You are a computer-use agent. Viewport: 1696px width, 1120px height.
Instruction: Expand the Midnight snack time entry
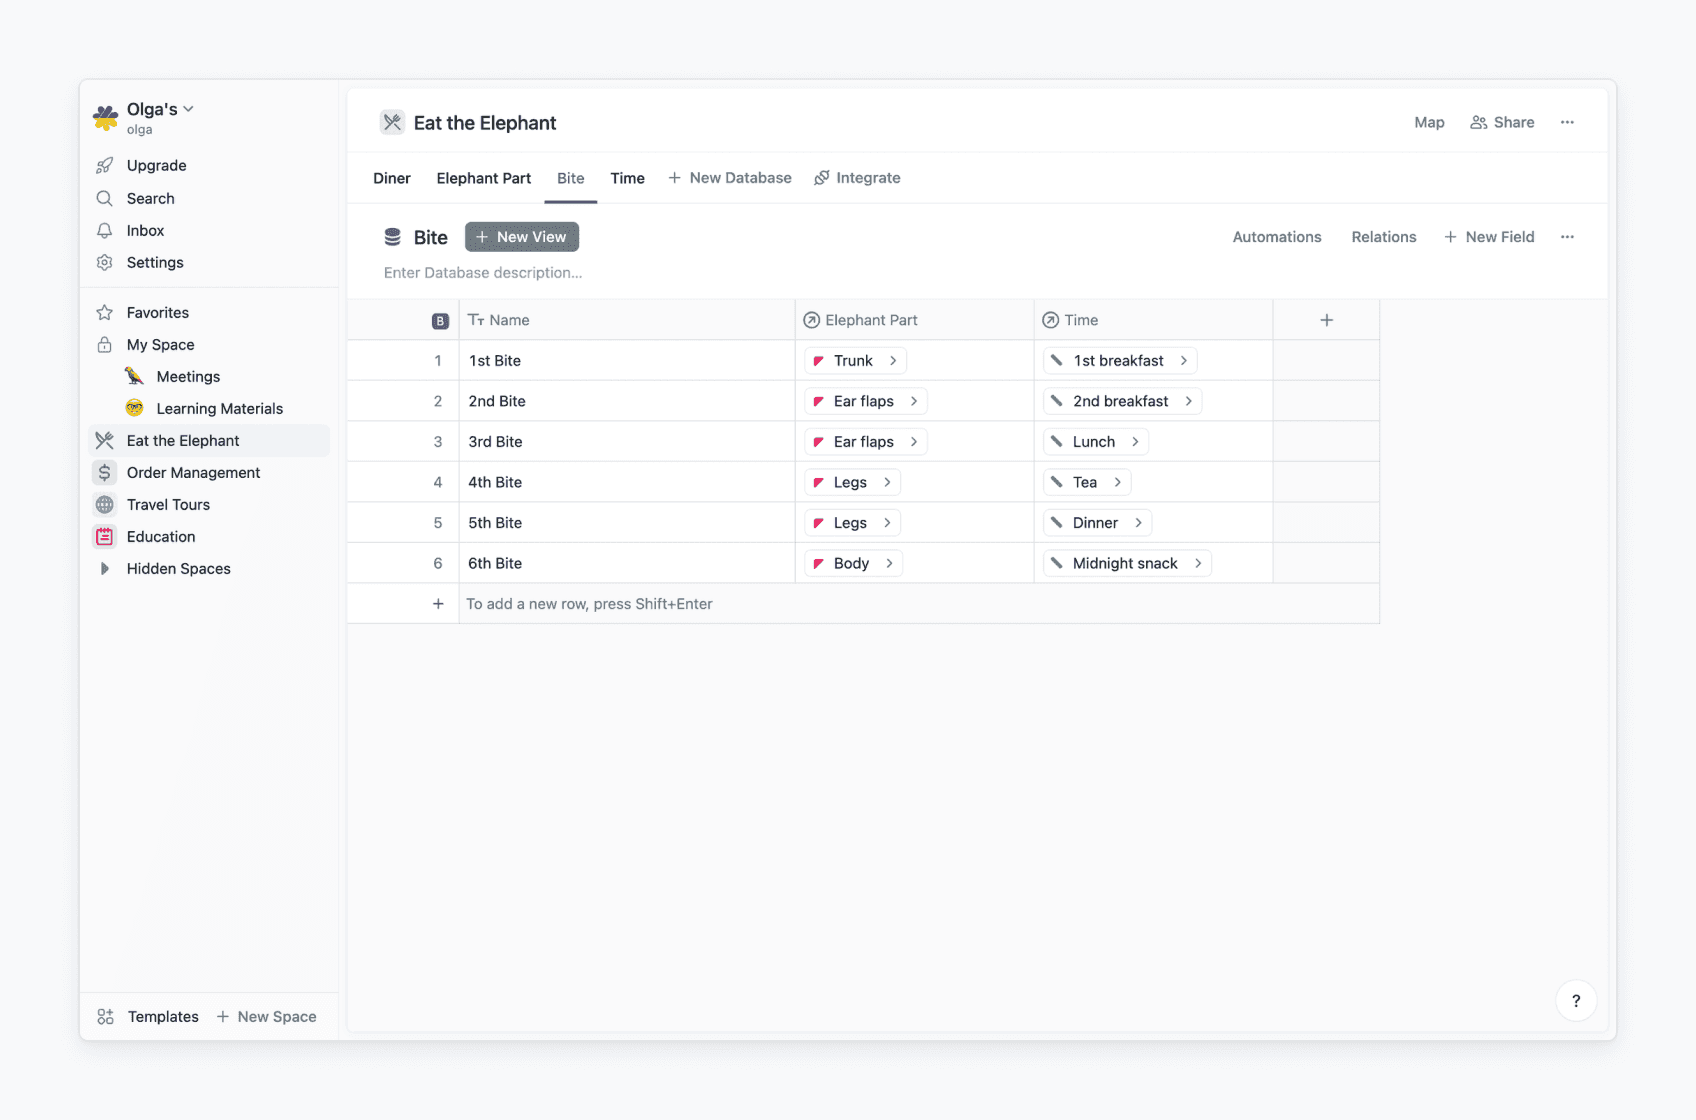pyautogui.click(x=1197, y=563)
